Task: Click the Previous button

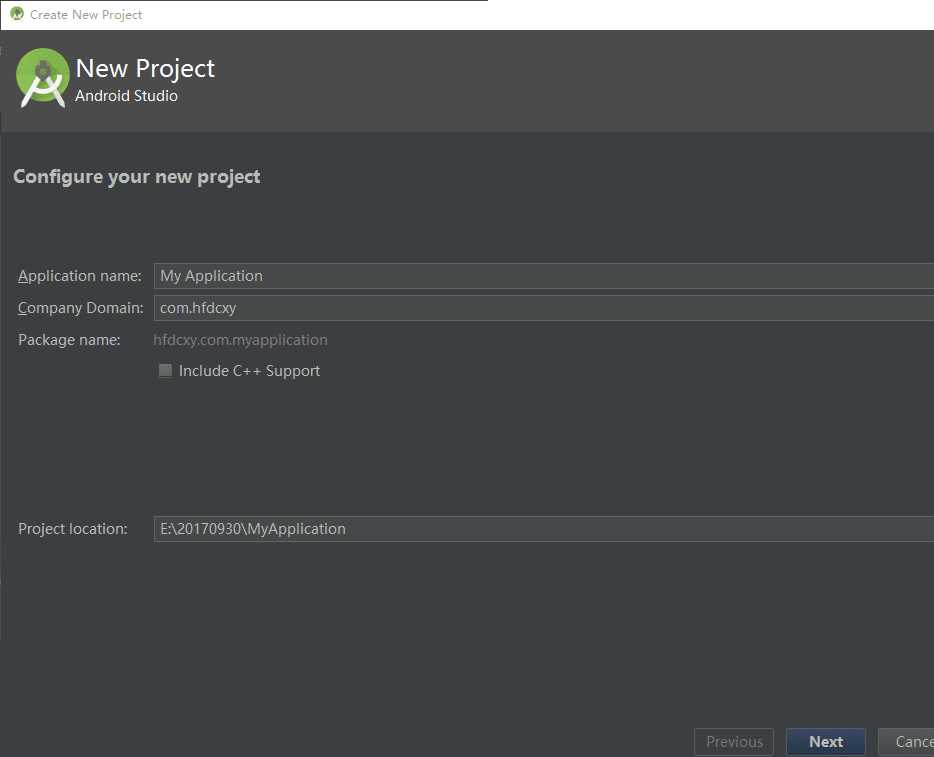Action: click(x=734, y=742)
